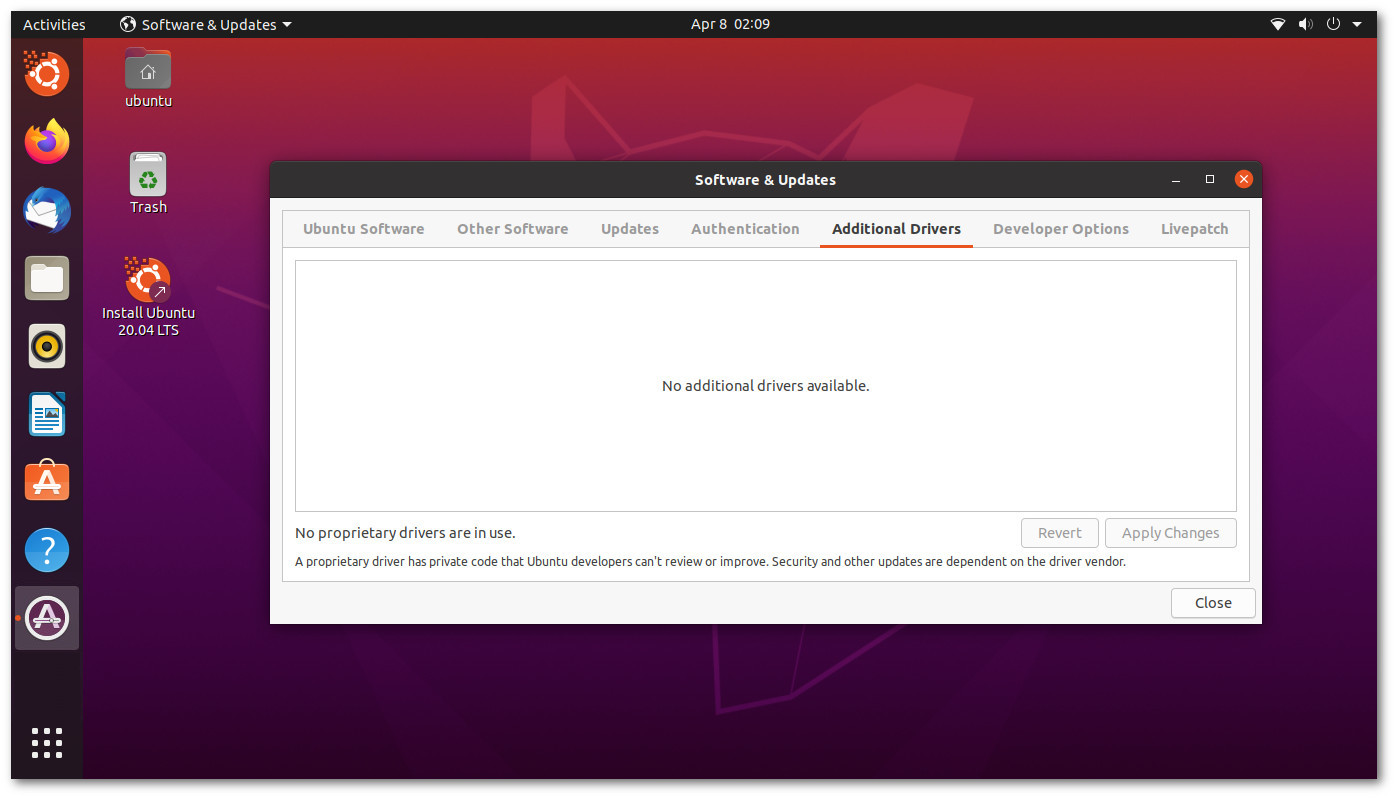Go to the Updates tab
The image size is (1396, 798).
click(629, 229)
